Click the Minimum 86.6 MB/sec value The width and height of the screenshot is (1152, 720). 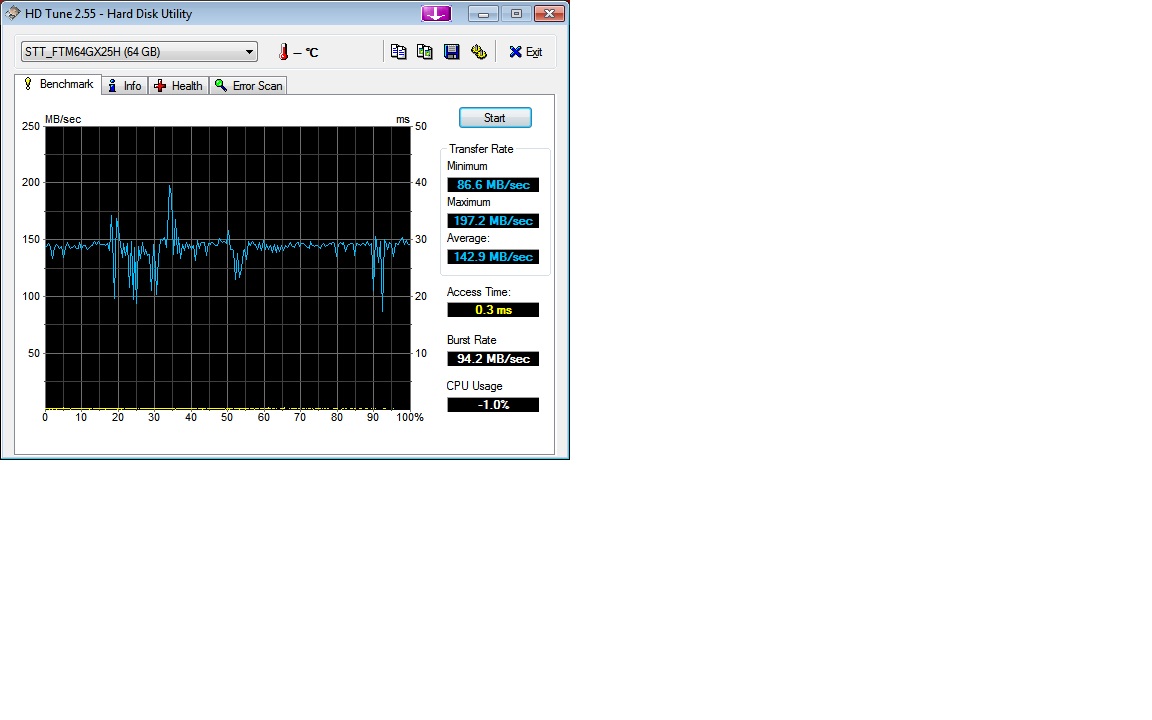click(x=493, y=184)
